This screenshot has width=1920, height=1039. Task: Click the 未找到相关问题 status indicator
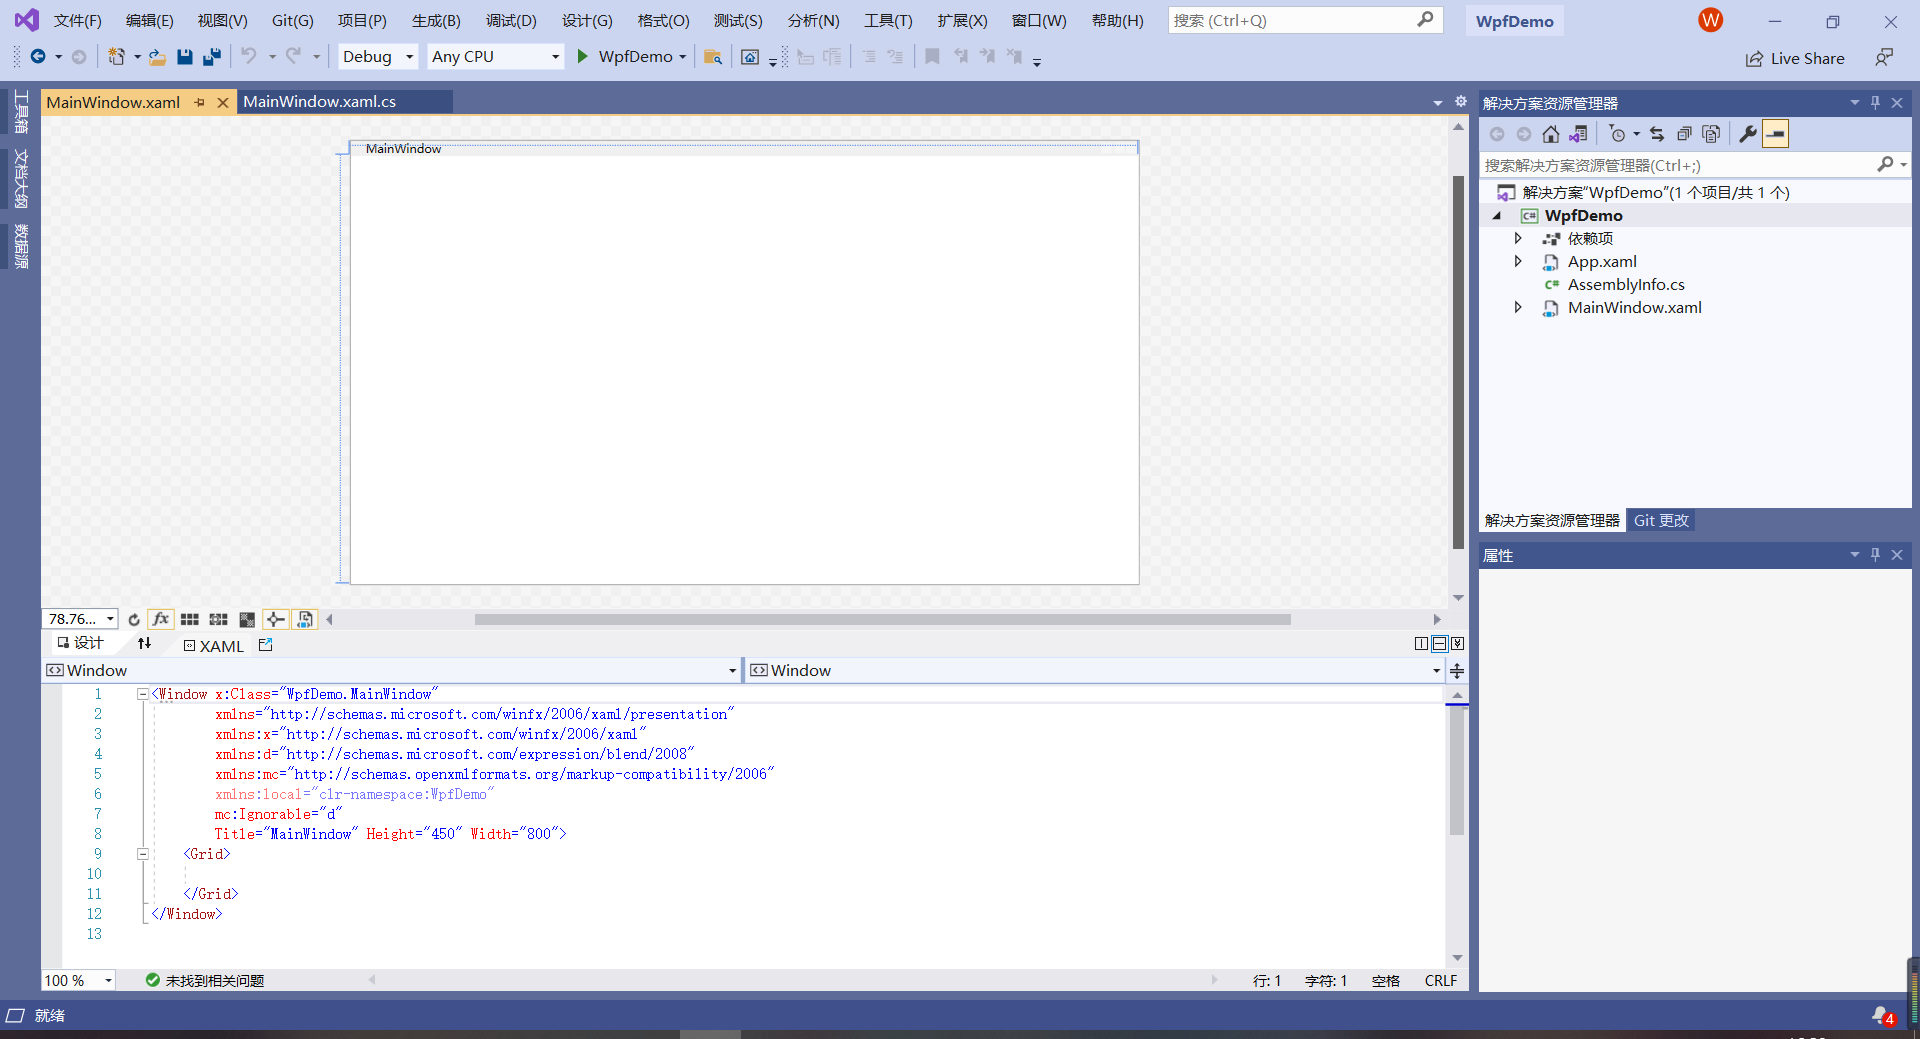tap(205, 980)
